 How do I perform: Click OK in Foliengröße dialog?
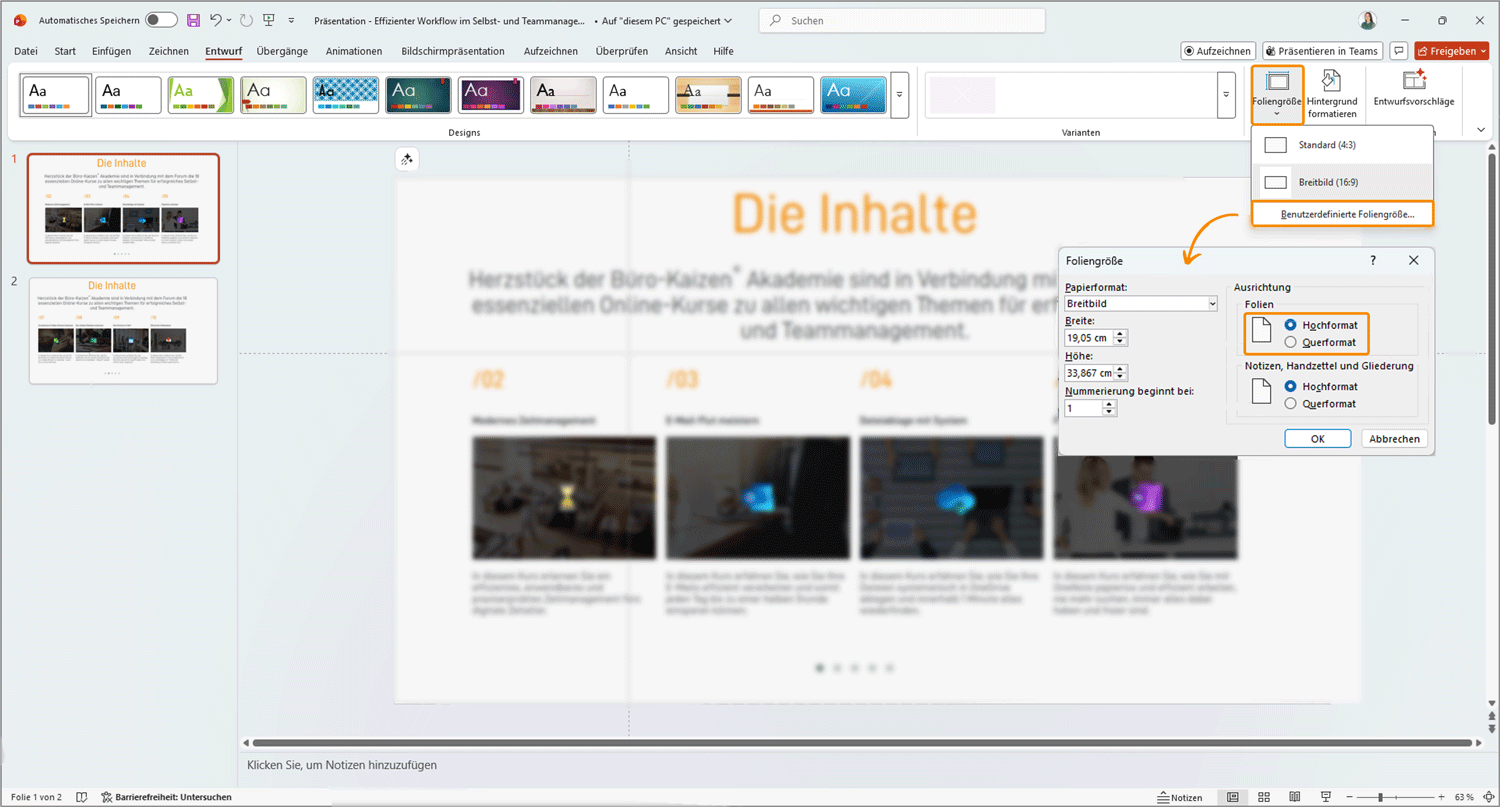(1317, 439)
